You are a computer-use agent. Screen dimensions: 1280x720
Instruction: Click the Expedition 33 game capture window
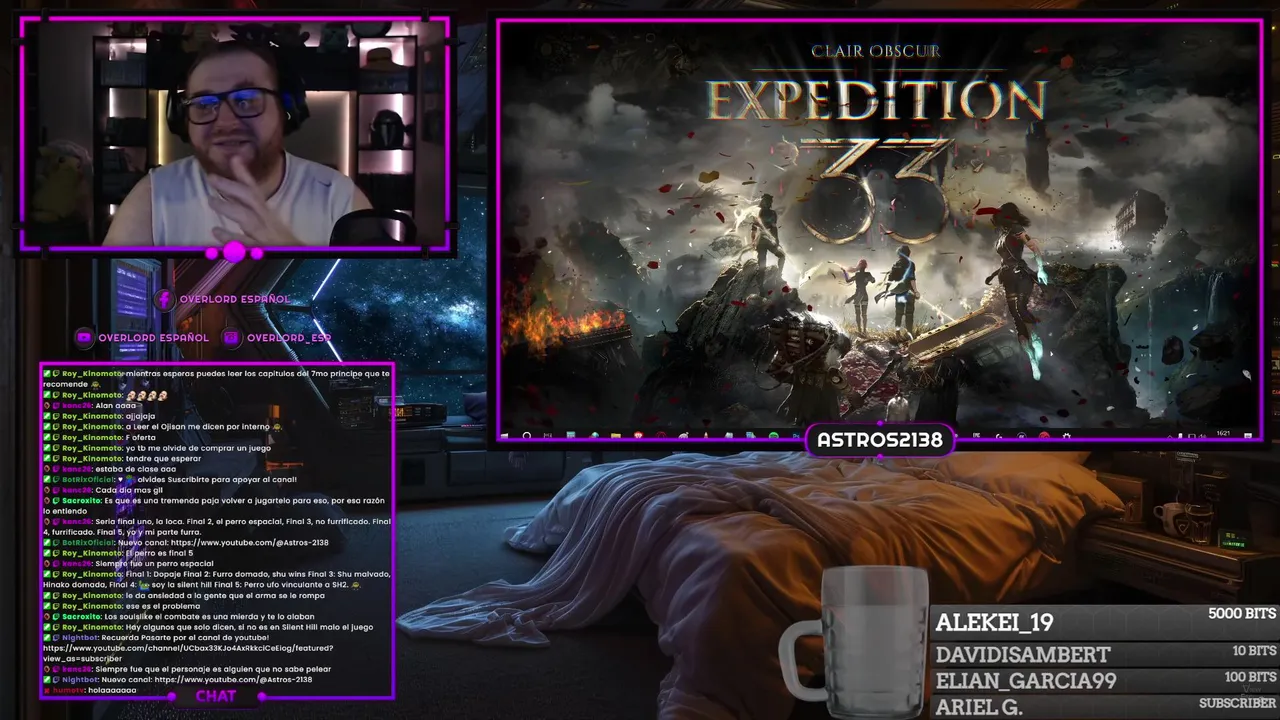click(880, 230)
